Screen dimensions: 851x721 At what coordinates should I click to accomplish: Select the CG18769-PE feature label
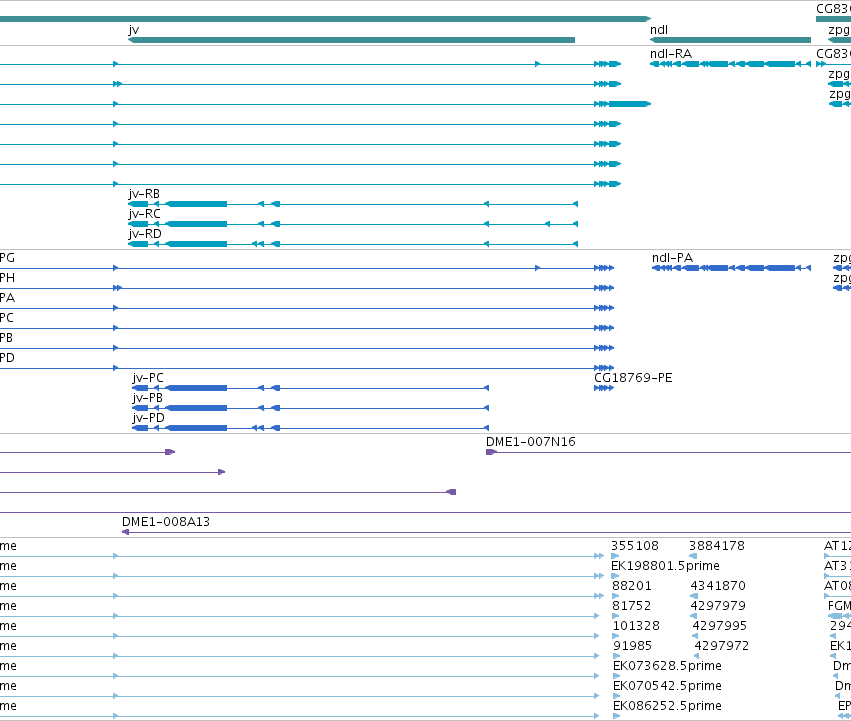633,378
